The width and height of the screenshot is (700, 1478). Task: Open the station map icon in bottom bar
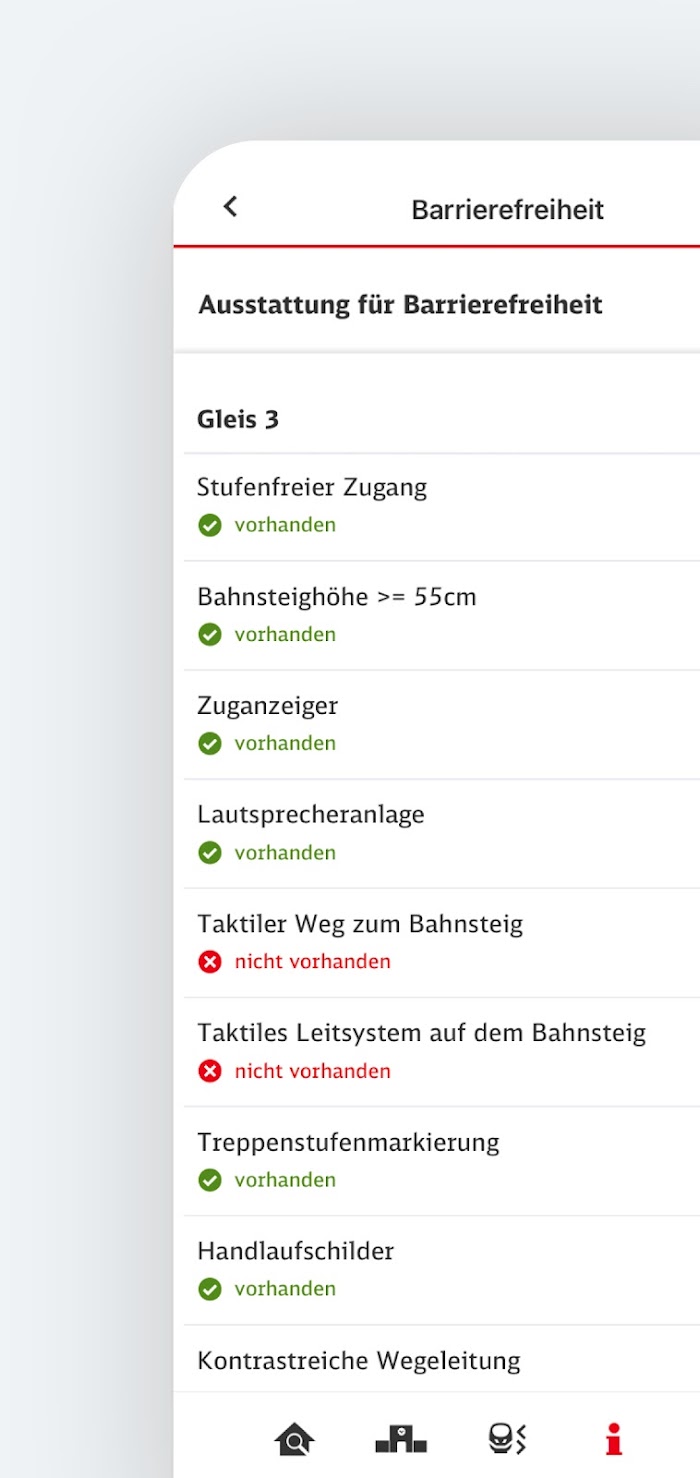pyautogui.click(x=401, y=1440)
